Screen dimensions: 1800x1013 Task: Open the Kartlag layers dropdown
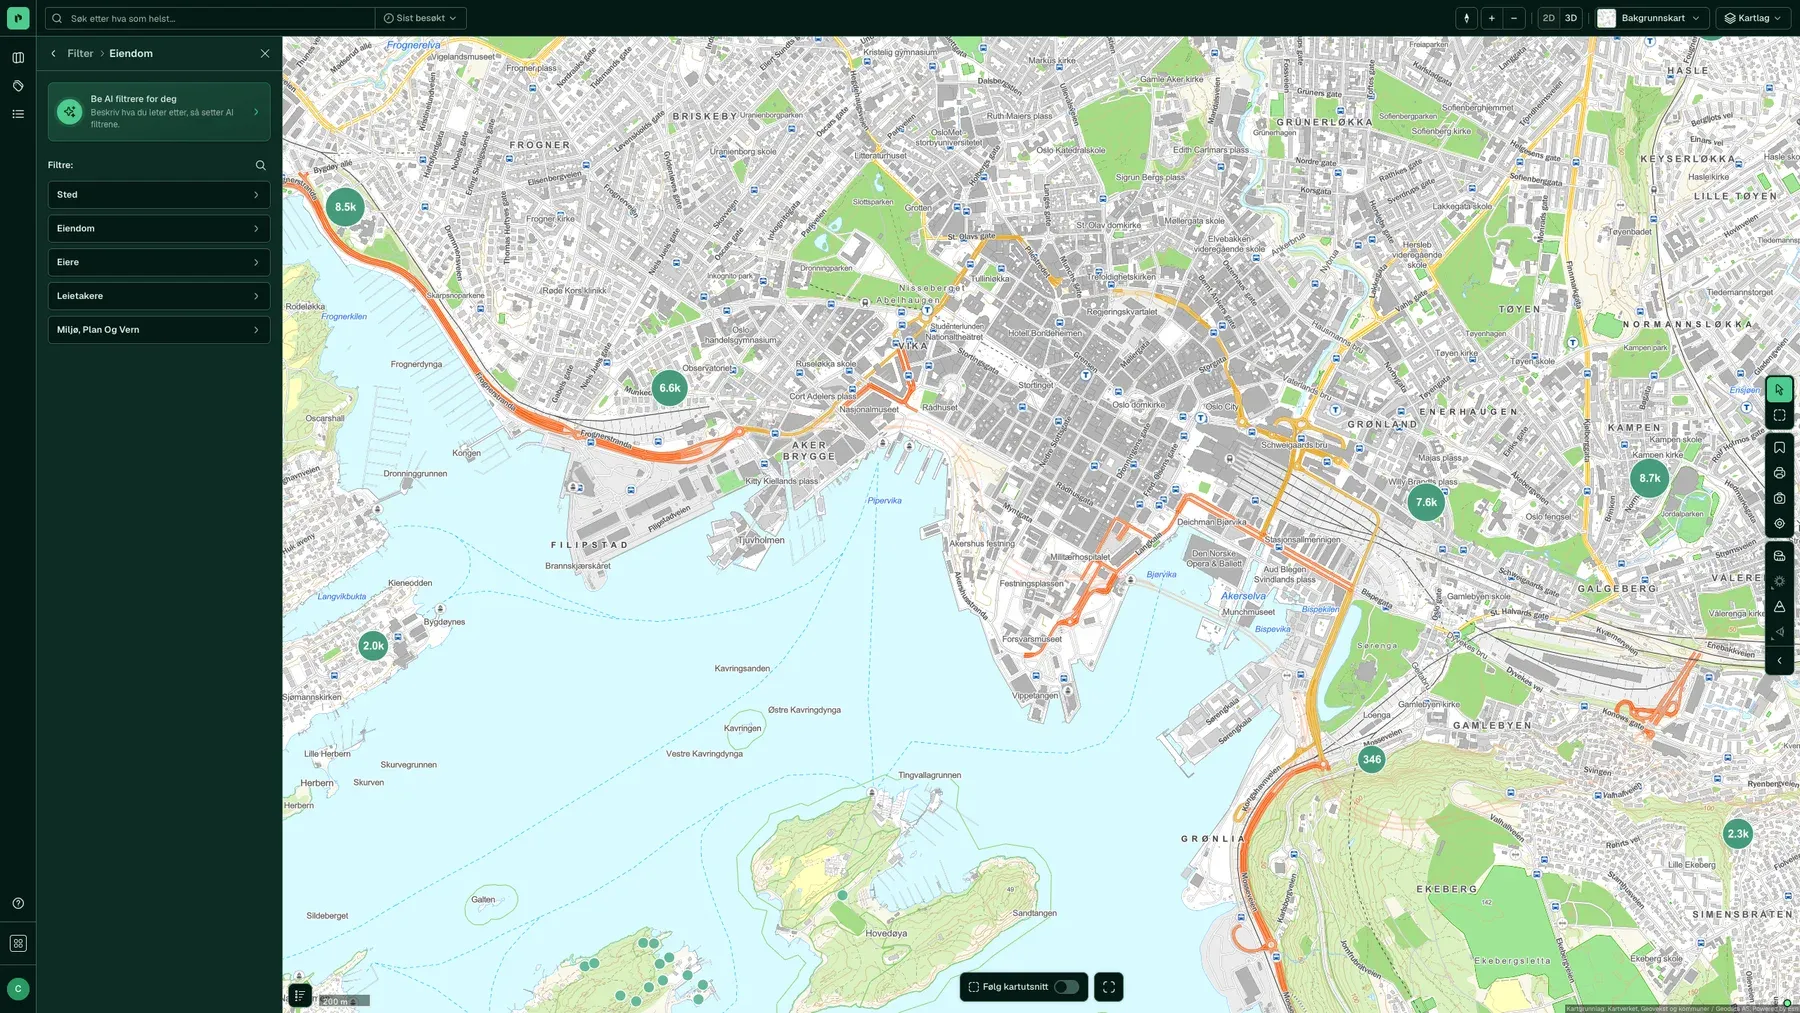(1753, 18)
